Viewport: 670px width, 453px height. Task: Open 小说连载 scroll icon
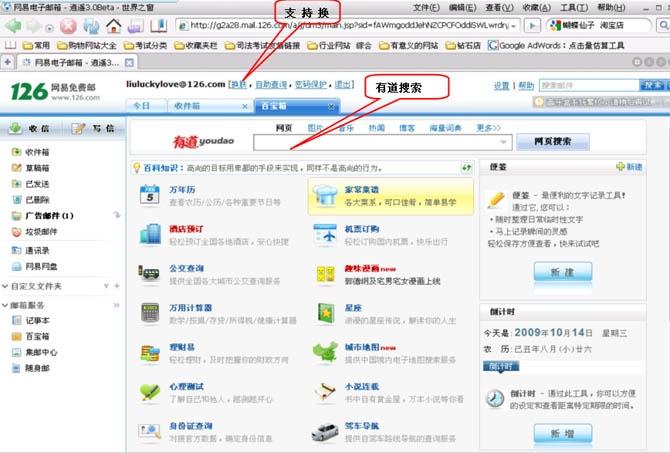(x=325, y=392)
